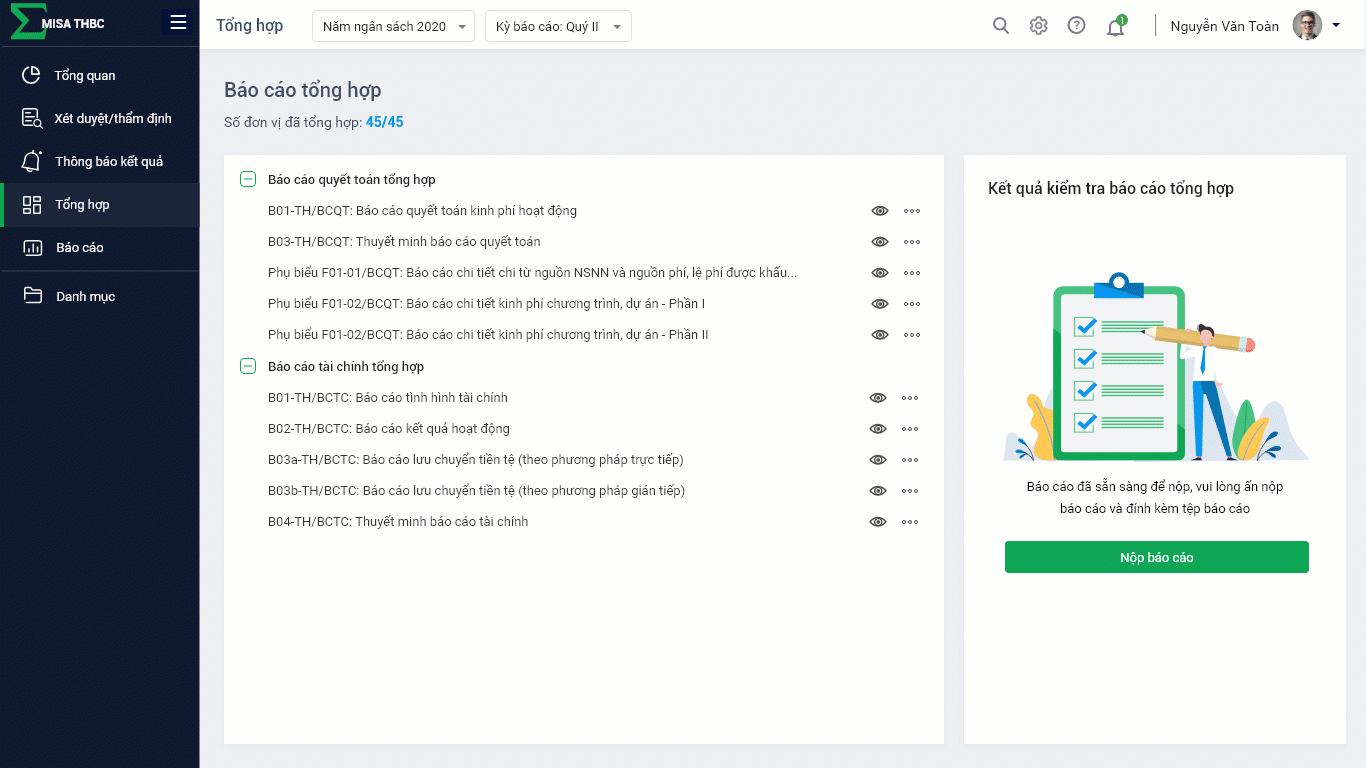Open more options for Phụ biểu F01-01/BCQT
This screenshot has width=1366, height=768.
coord(911,273)
